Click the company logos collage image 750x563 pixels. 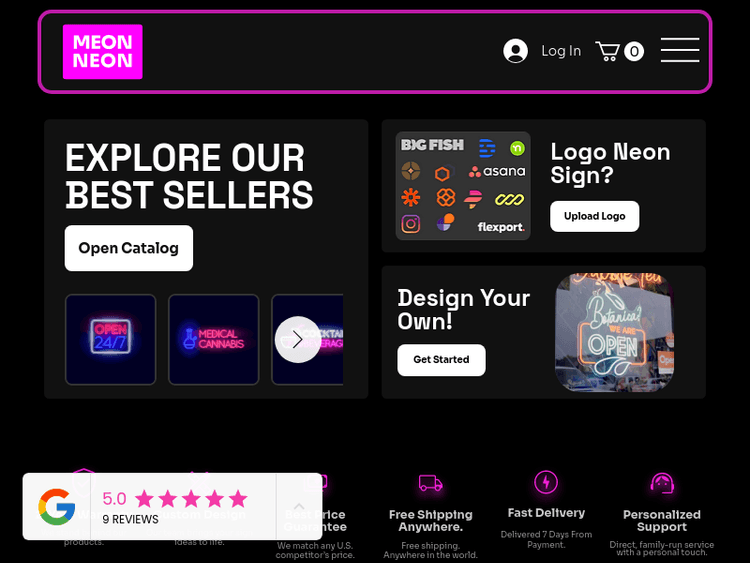click(463, 186)
